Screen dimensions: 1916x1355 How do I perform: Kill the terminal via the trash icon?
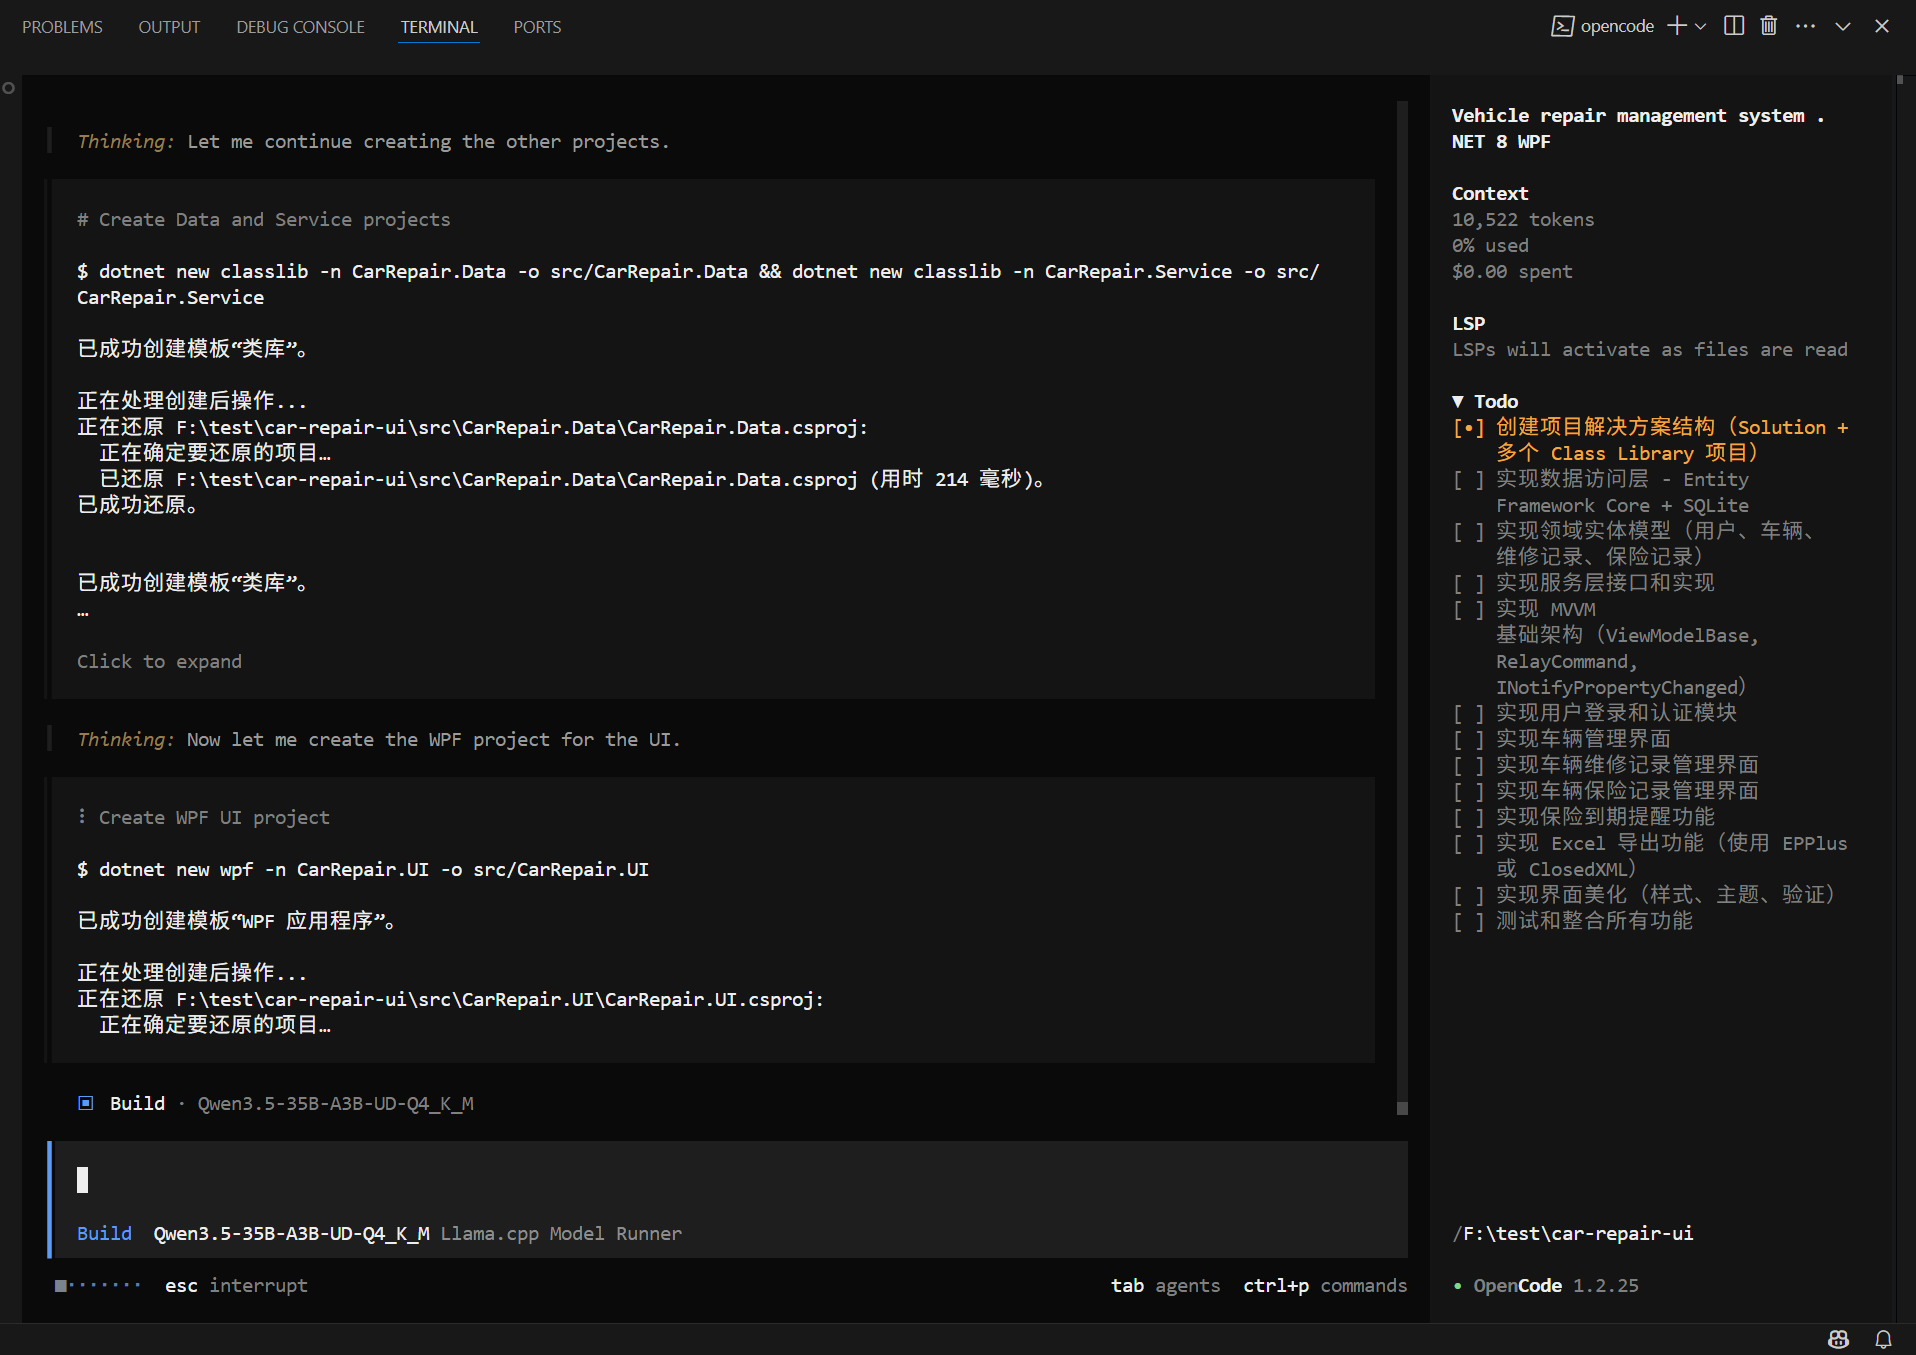click(x=1767, y=26)
